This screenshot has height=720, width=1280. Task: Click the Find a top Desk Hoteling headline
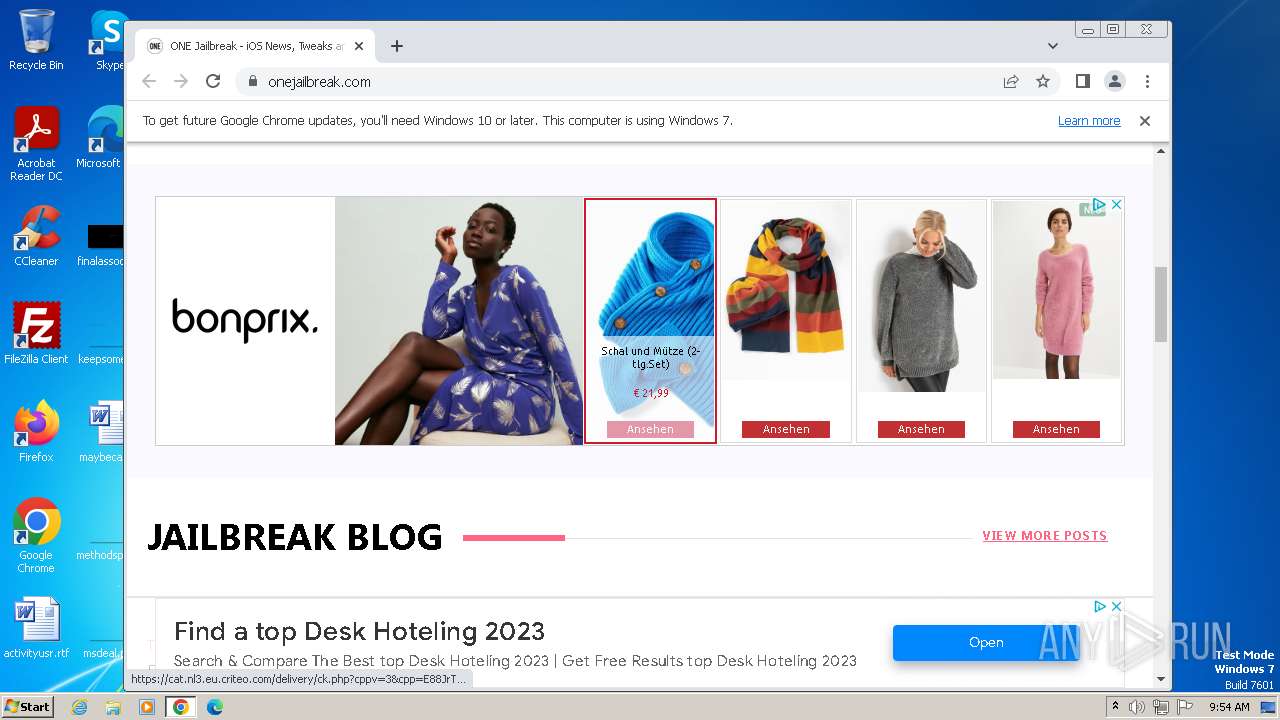pyautogui.click(x=359, y=632)
